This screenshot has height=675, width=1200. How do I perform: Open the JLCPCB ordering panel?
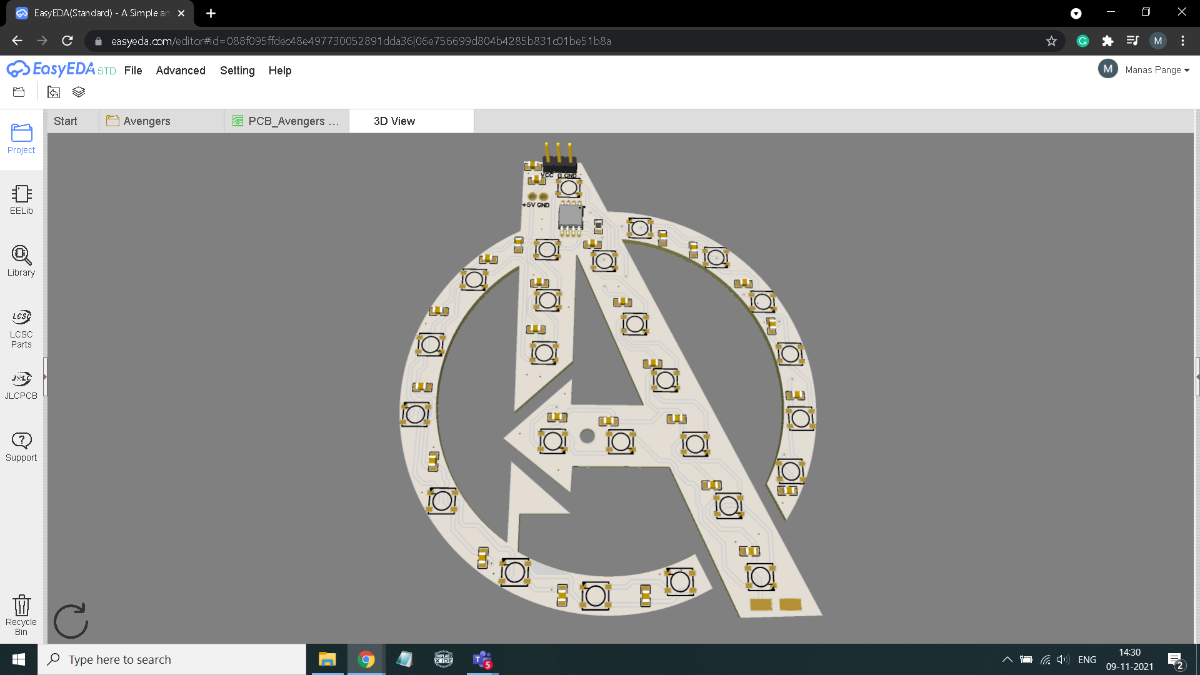click(21, 385)
